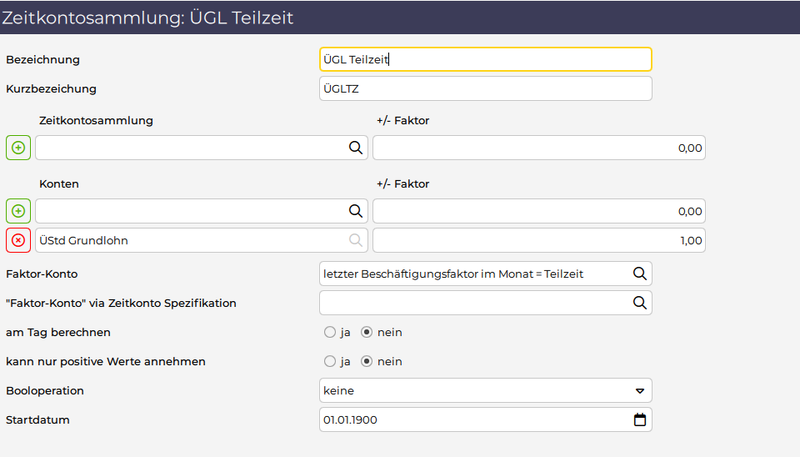Open calendar picker for Startdatum
This screenshot has width=800, height=457.
[640, 420]
